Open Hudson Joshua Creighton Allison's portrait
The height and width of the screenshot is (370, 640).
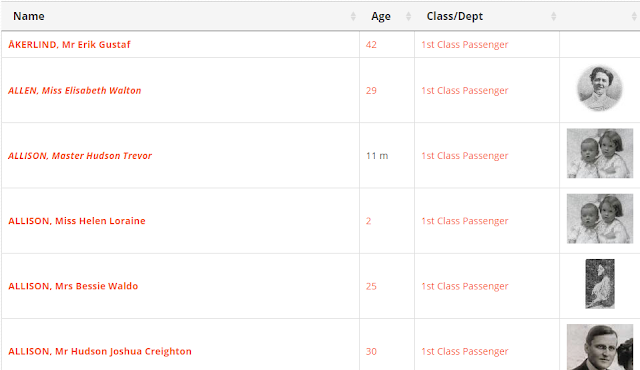[600, 347]
